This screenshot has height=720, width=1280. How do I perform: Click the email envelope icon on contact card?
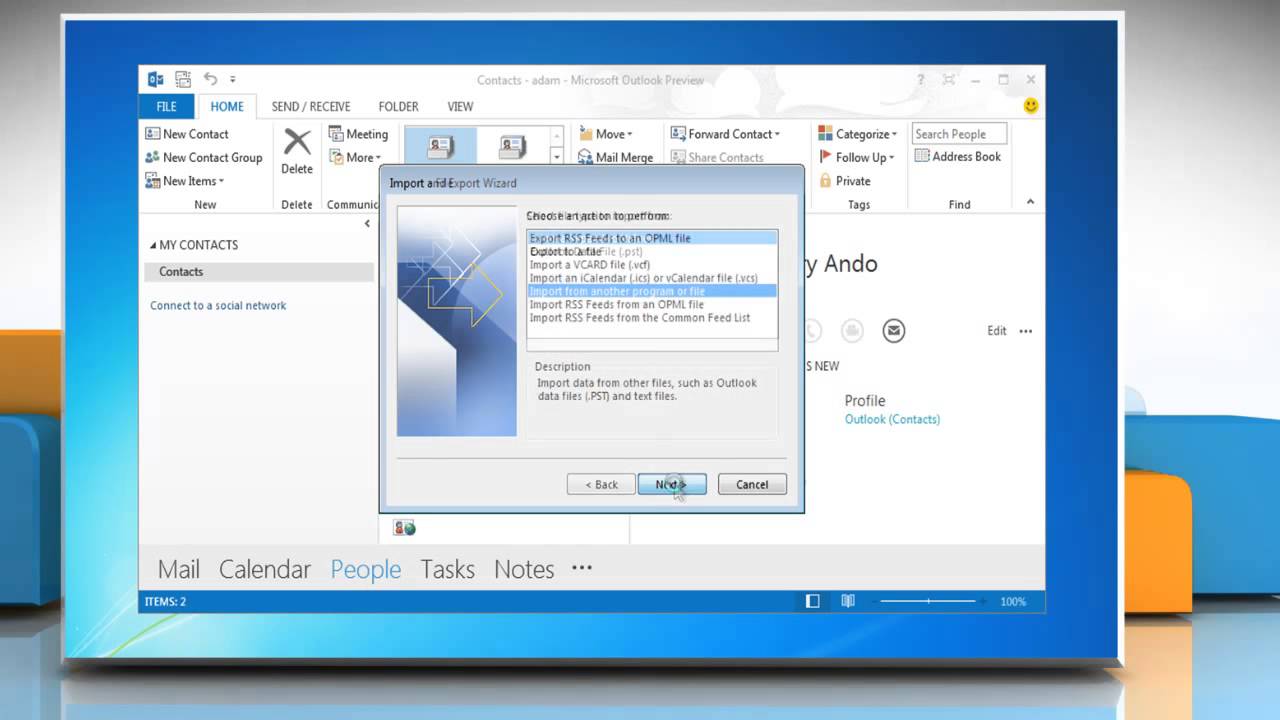coord(893,330)
